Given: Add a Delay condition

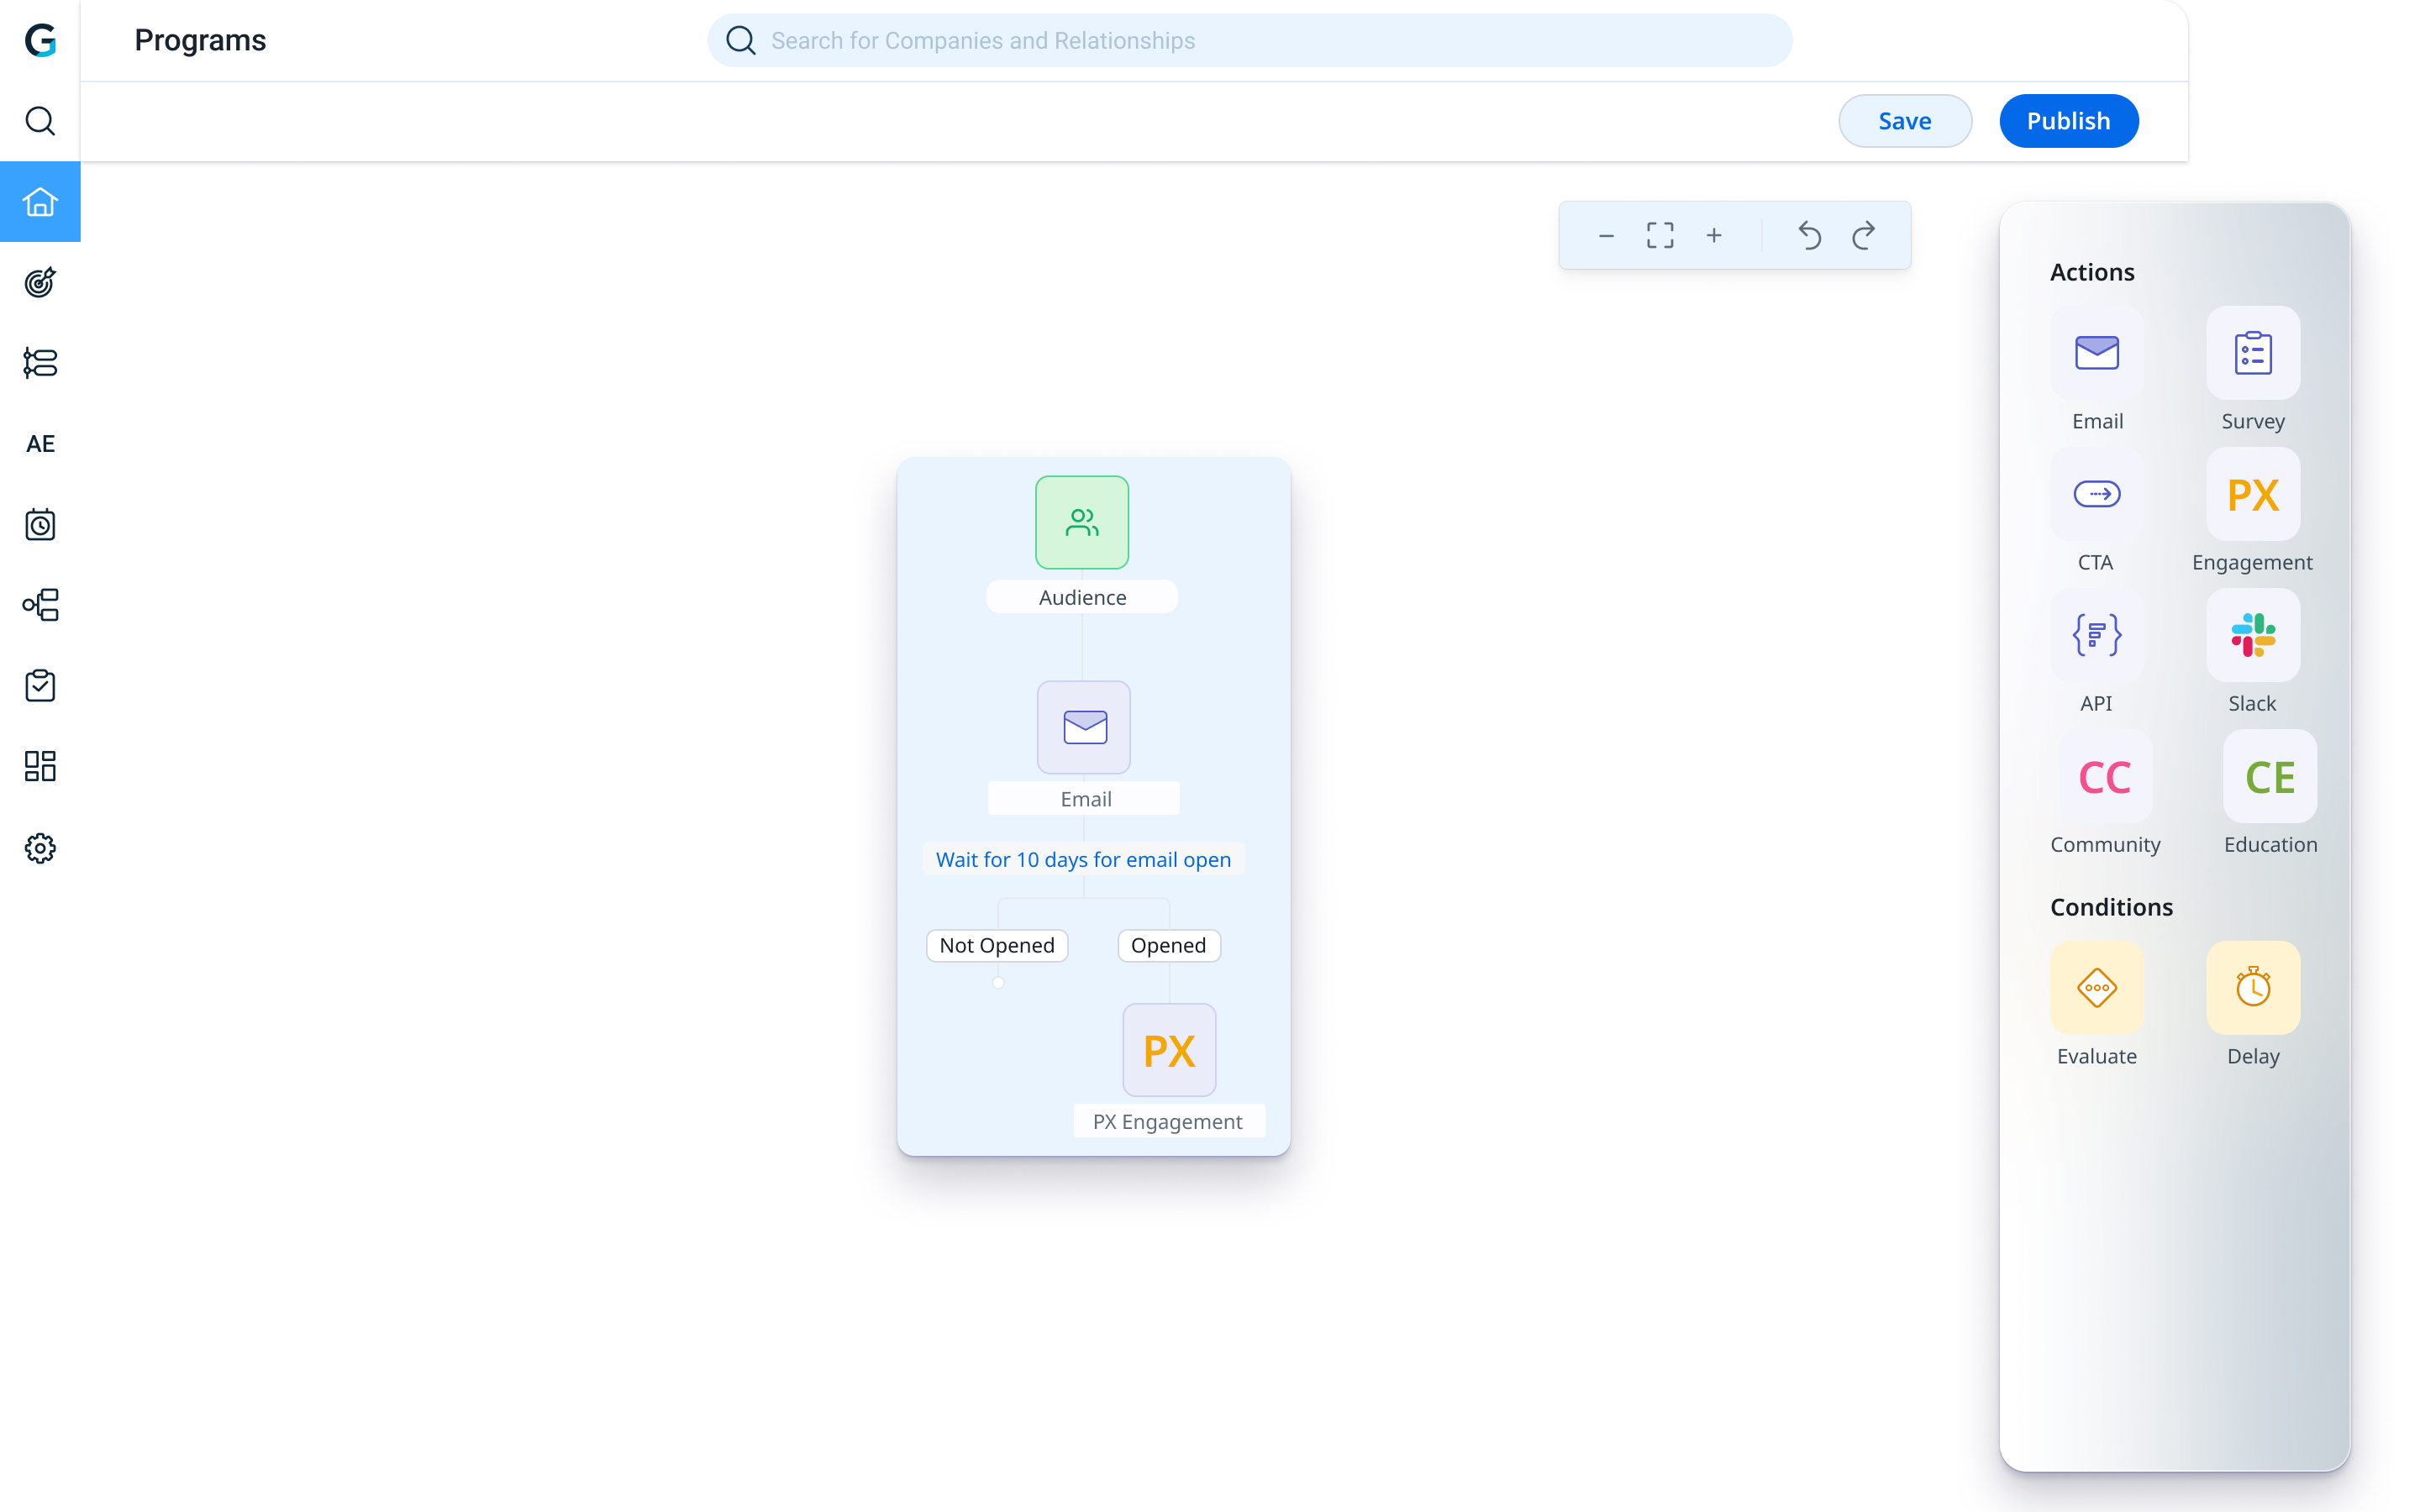Looking at the screenshot, I should 2252,989.
